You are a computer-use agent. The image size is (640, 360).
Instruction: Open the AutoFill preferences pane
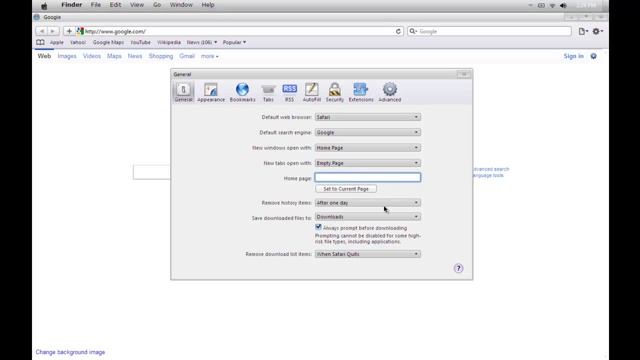tap(311, 92)
